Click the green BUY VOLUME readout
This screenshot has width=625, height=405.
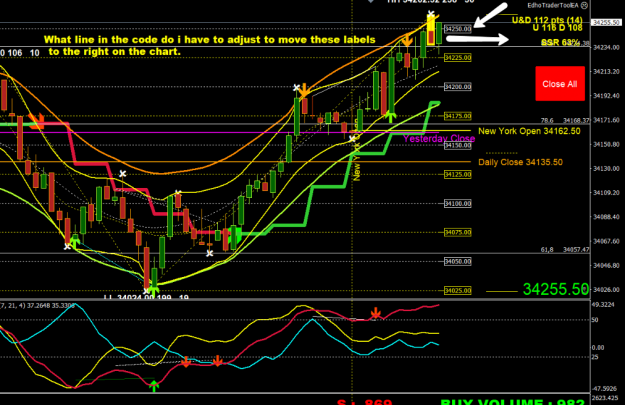tap(512, 402)
